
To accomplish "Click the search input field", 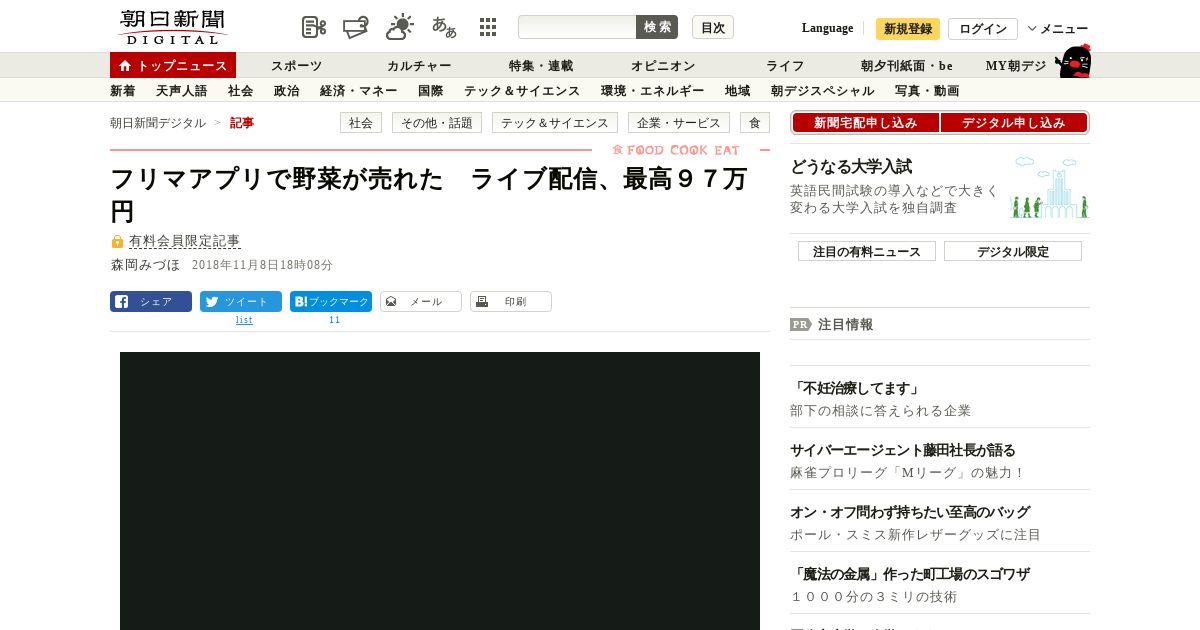I will 577,27.
